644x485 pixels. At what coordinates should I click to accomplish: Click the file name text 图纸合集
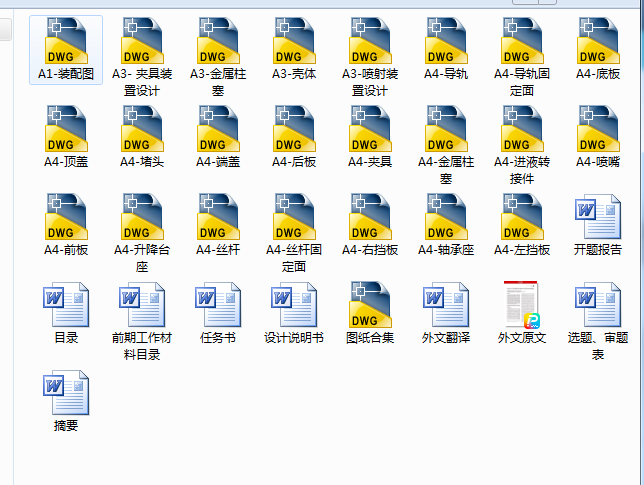(370, 338)
